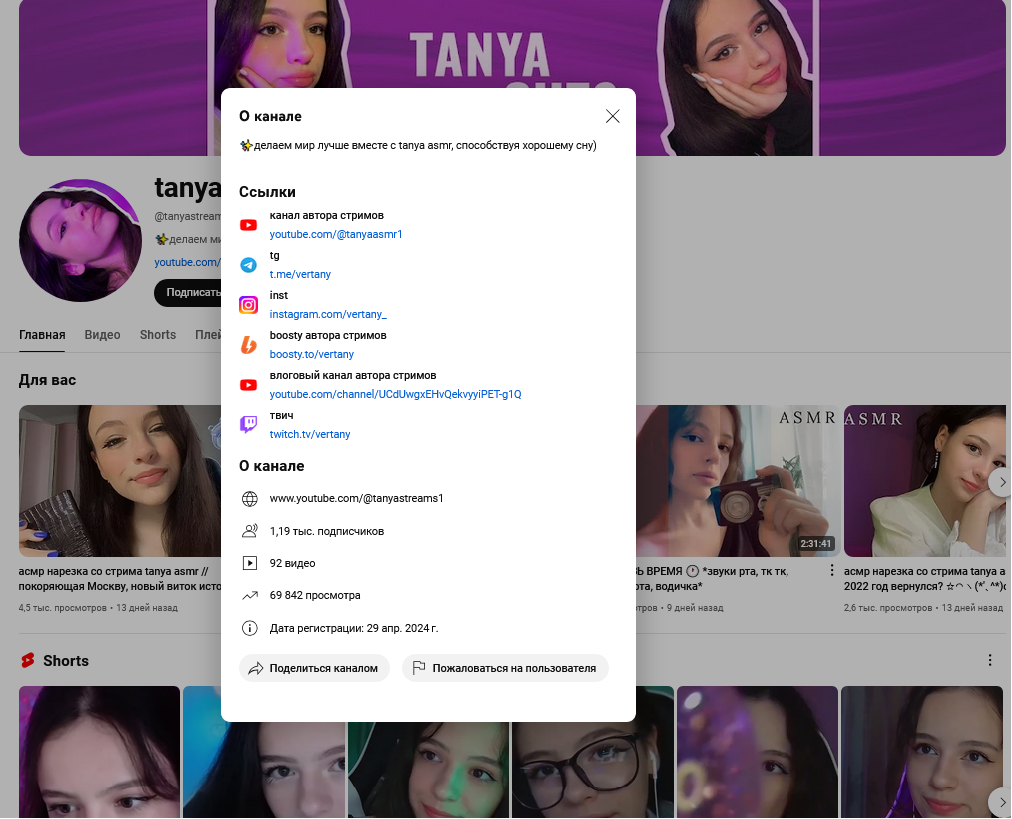Click the TANYA channel banner image
1012x819 pixels.
(512, 44)
